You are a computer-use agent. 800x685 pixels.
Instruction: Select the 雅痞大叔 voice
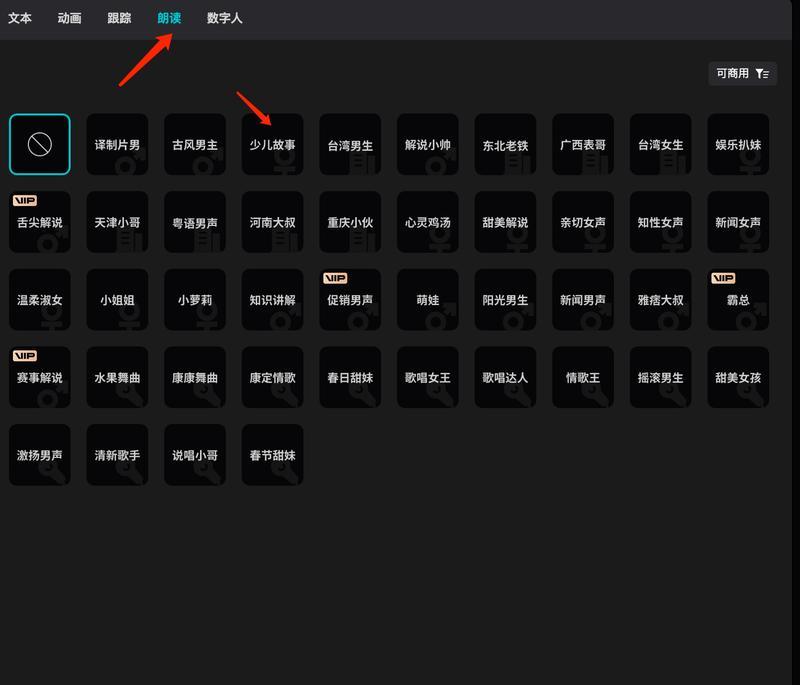tap(660, 299)
